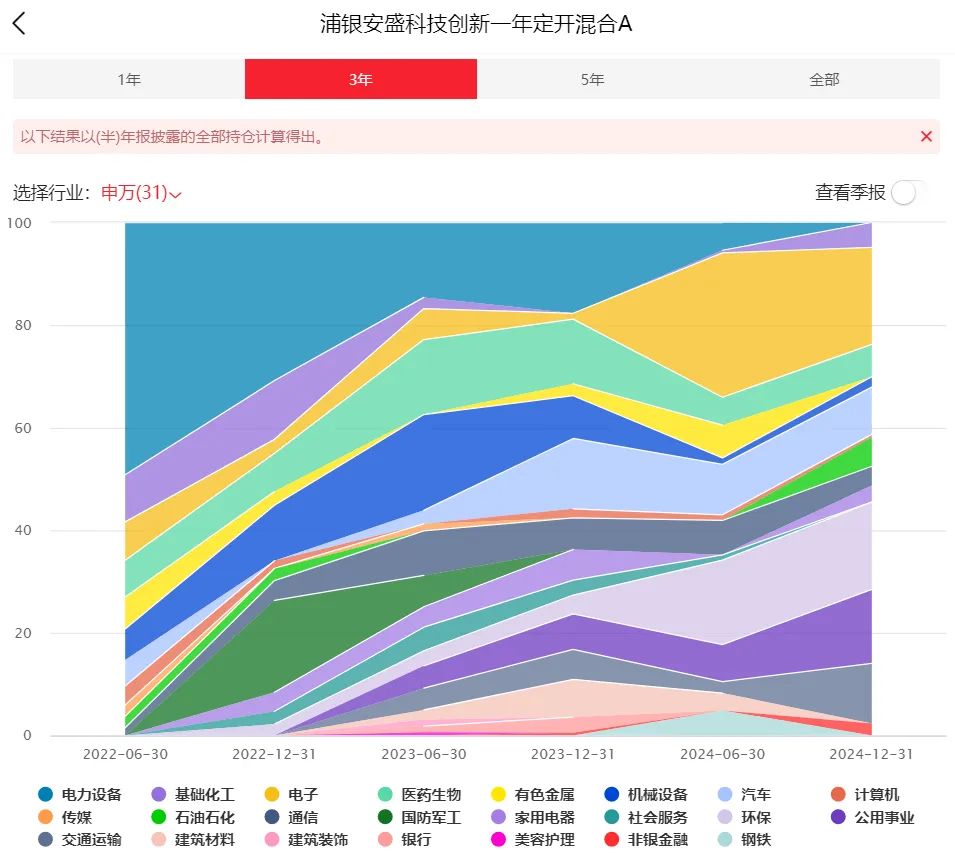The image size is (955, 854).
Task: Click the 建筑装饰 legend entry
Action: click(x=306, y=839)
